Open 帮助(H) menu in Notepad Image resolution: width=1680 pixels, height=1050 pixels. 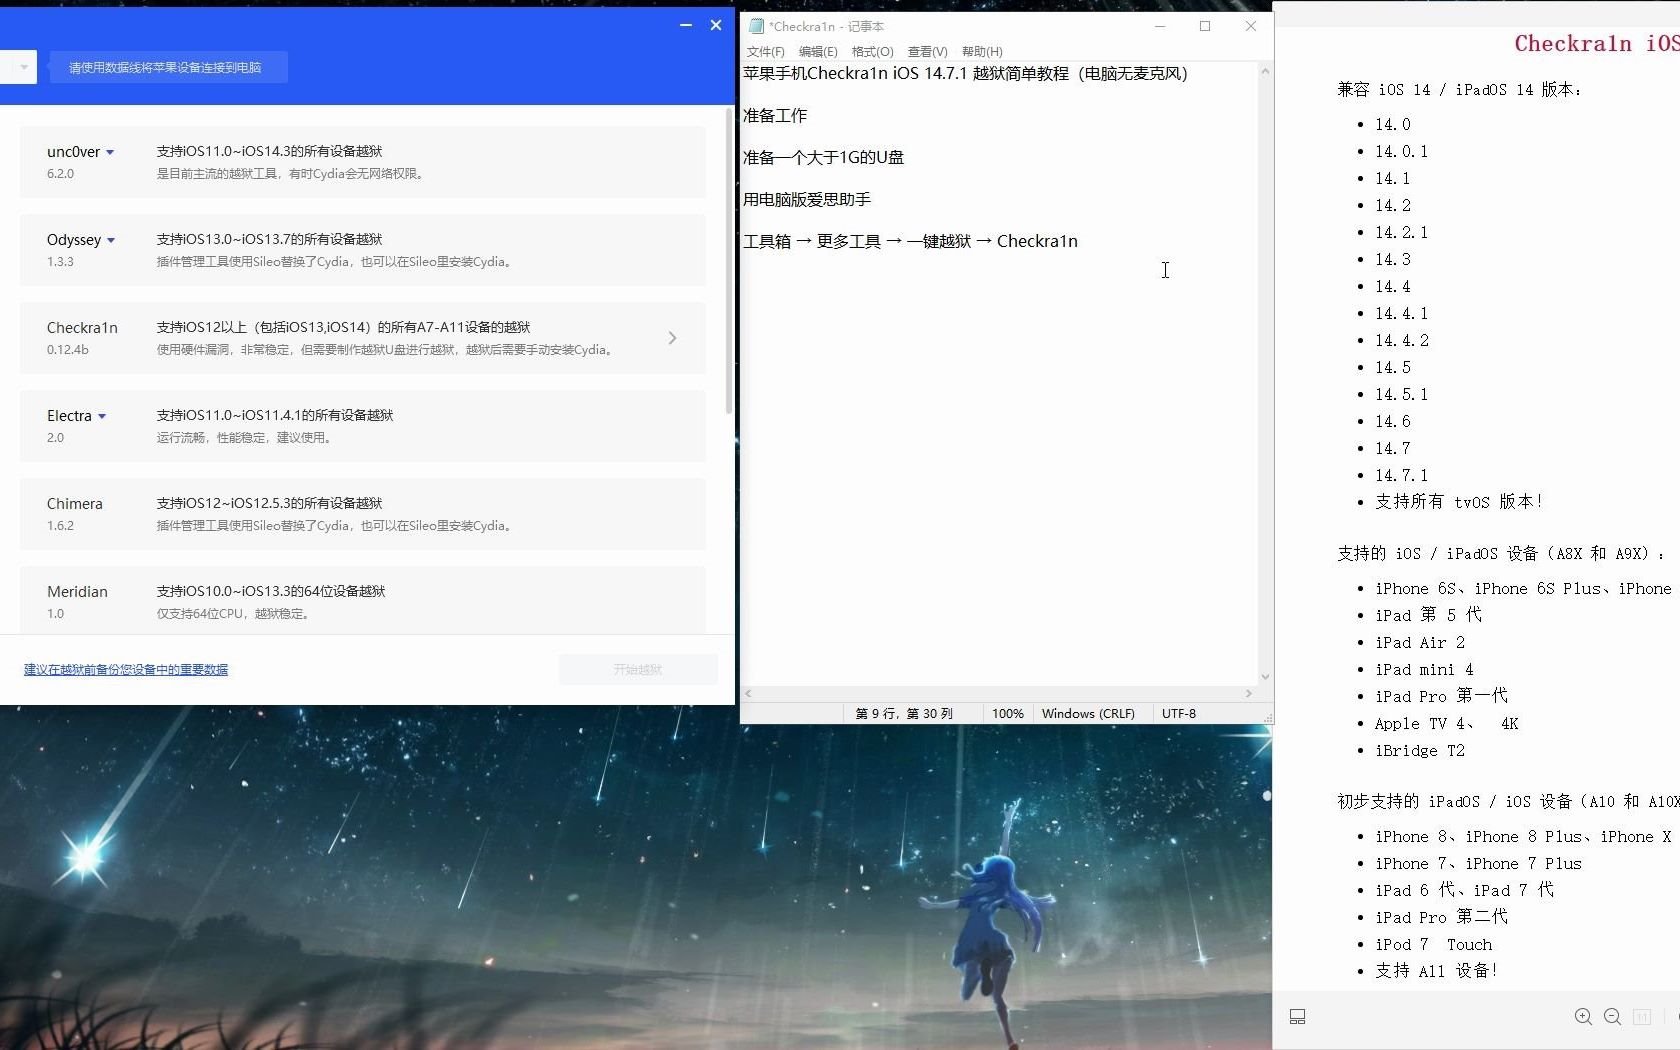[982, 51]
